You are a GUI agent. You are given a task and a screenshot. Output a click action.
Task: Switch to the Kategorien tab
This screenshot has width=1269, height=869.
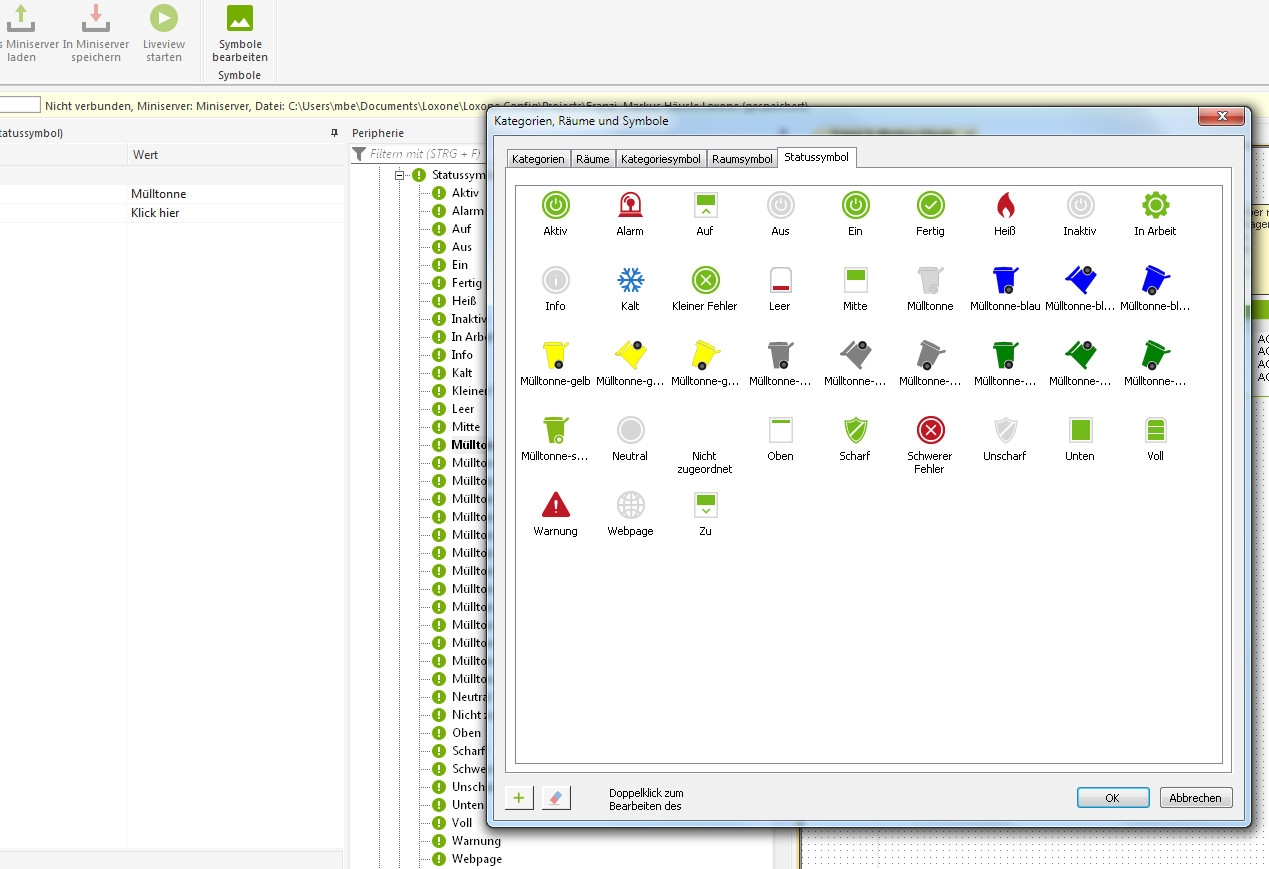click(538, 159)
